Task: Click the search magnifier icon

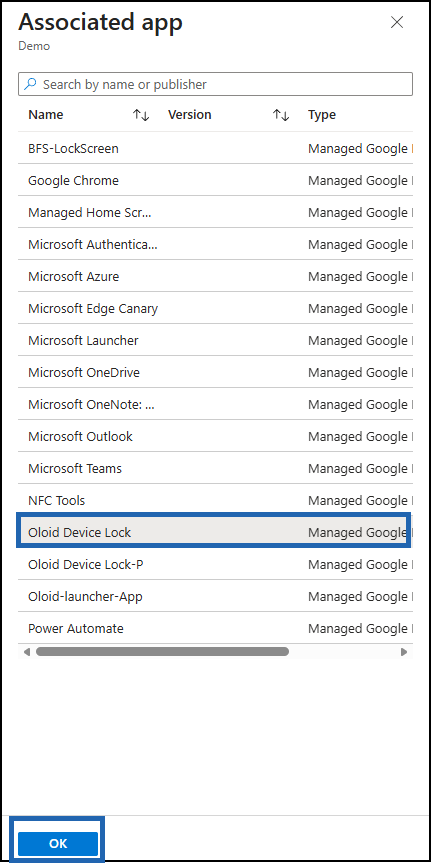Action: pyautogui.click(x=31, y=84)
